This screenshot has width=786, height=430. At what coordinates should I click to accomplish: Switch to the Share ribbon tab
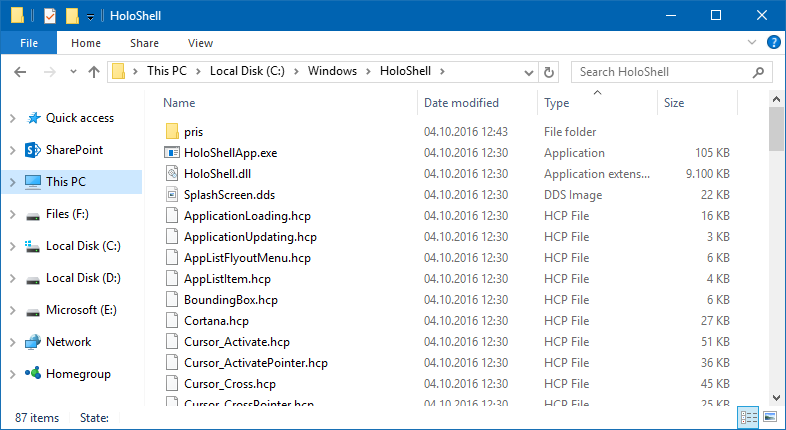point(144,43)
